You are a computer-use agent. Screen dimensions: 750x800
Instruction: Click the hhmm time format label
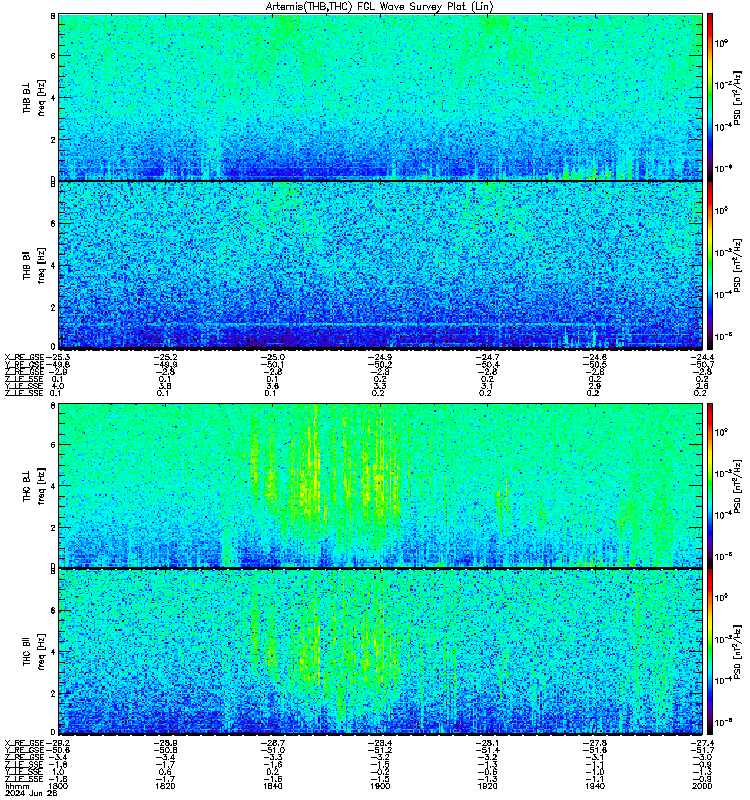15,786
